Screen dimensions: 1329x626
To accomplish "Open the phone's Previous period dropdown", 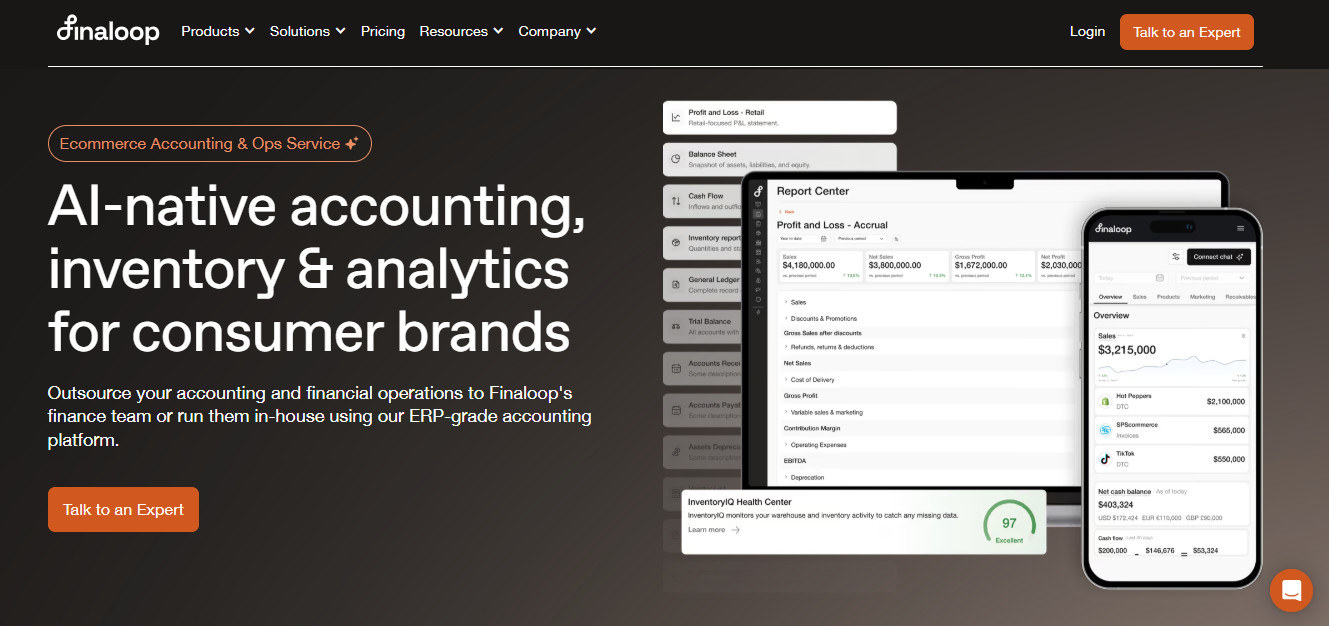I will point(1211,278).
